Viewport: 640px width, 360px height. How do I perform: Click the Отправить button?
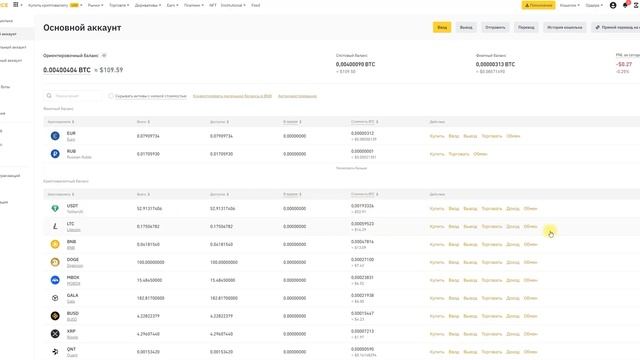[x=495, y=27]
